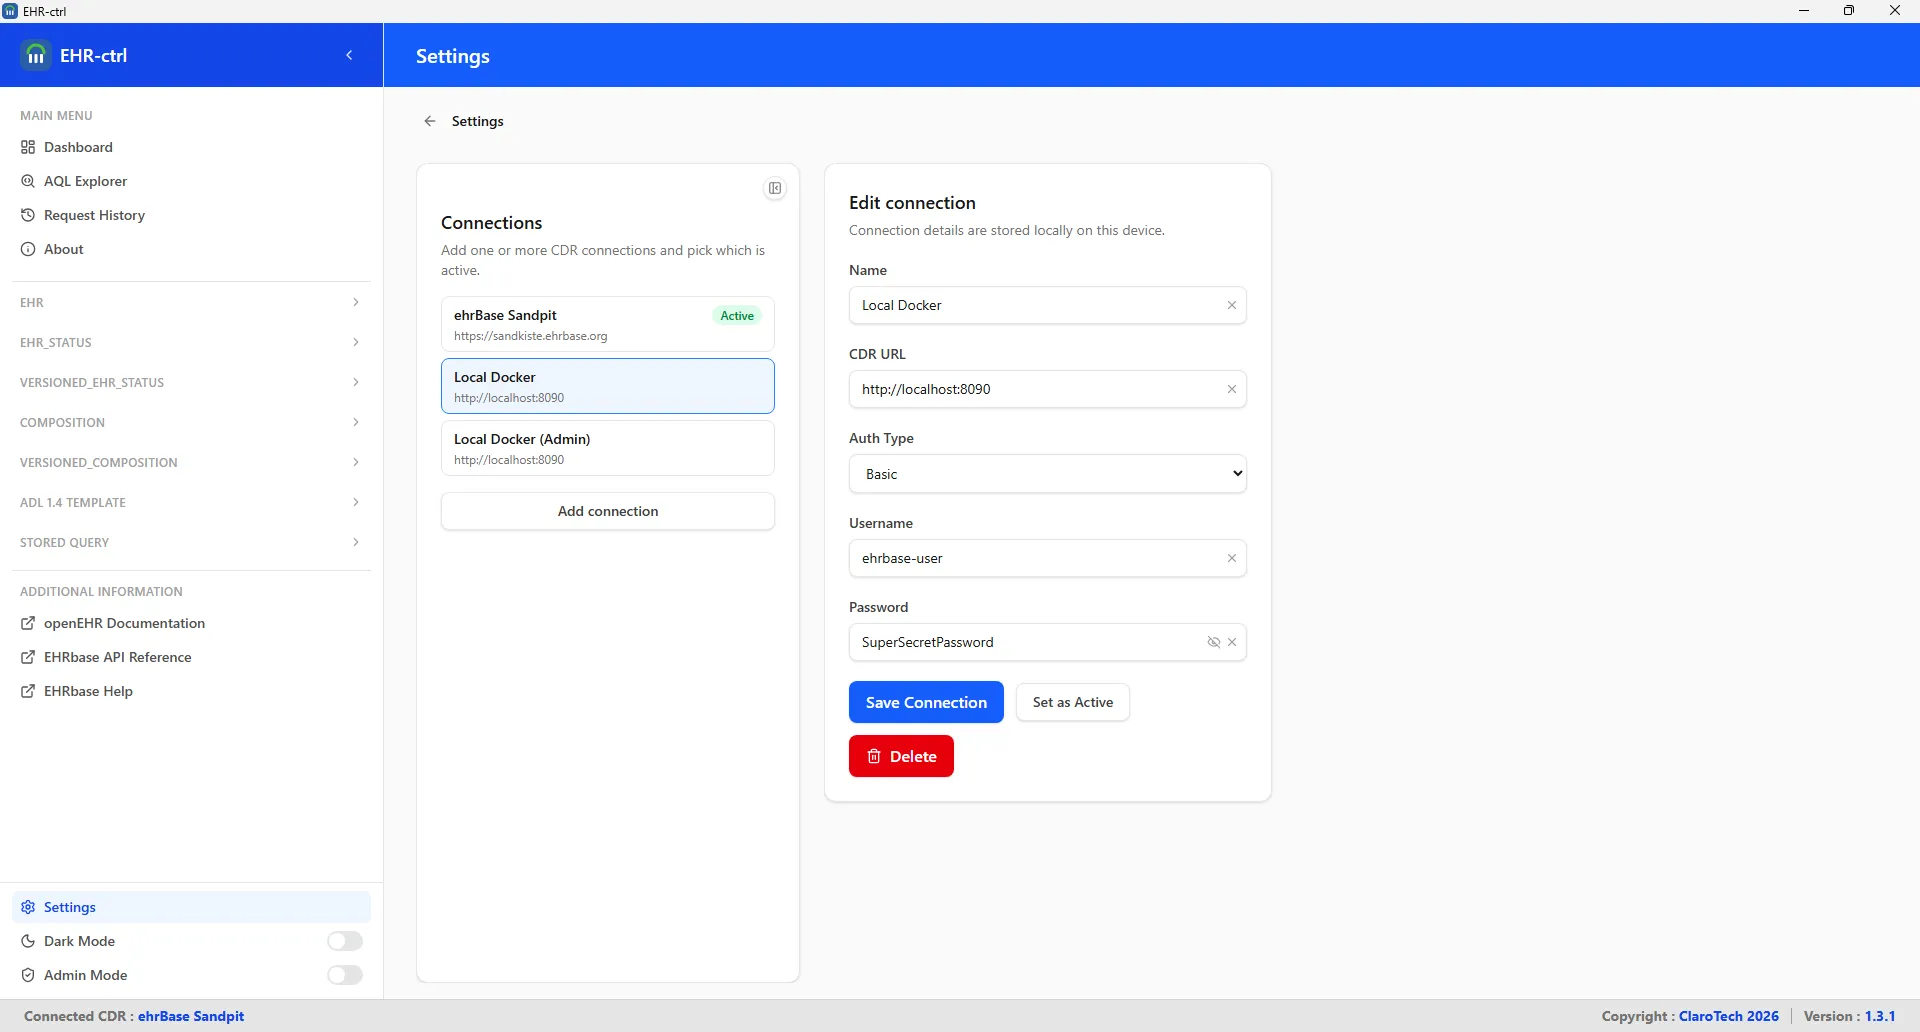Expand the EHR_STATUS section
This screenshot has width=1920, height=1032.
click(191, 342)
